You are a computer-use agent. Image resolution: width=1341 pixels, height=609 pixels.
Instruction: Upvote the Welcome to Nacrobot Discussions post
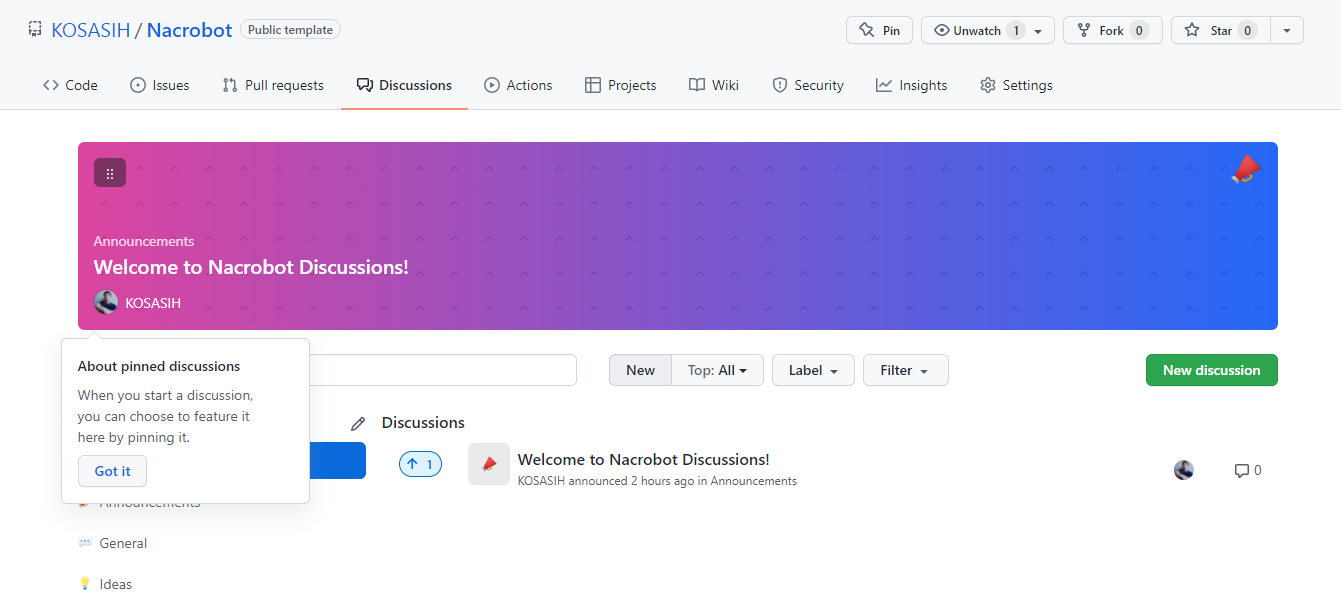(x=420, y=464)
